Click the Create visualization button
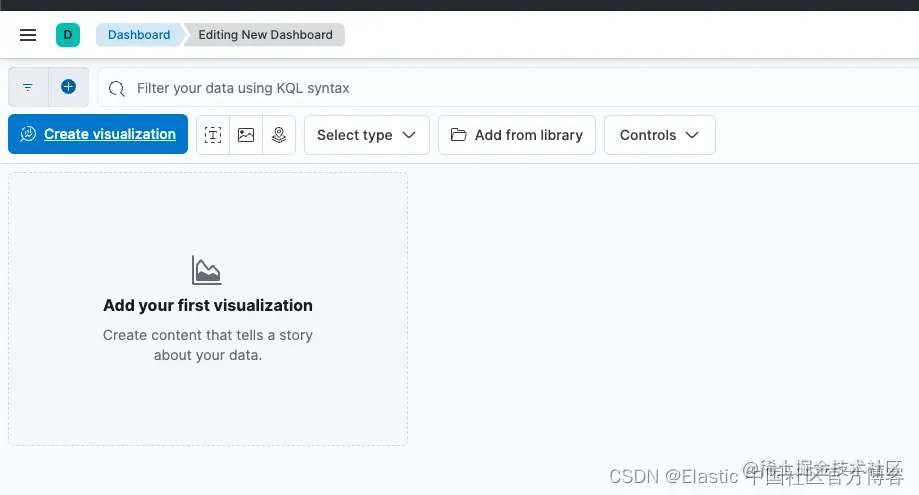 coord(98,134)
